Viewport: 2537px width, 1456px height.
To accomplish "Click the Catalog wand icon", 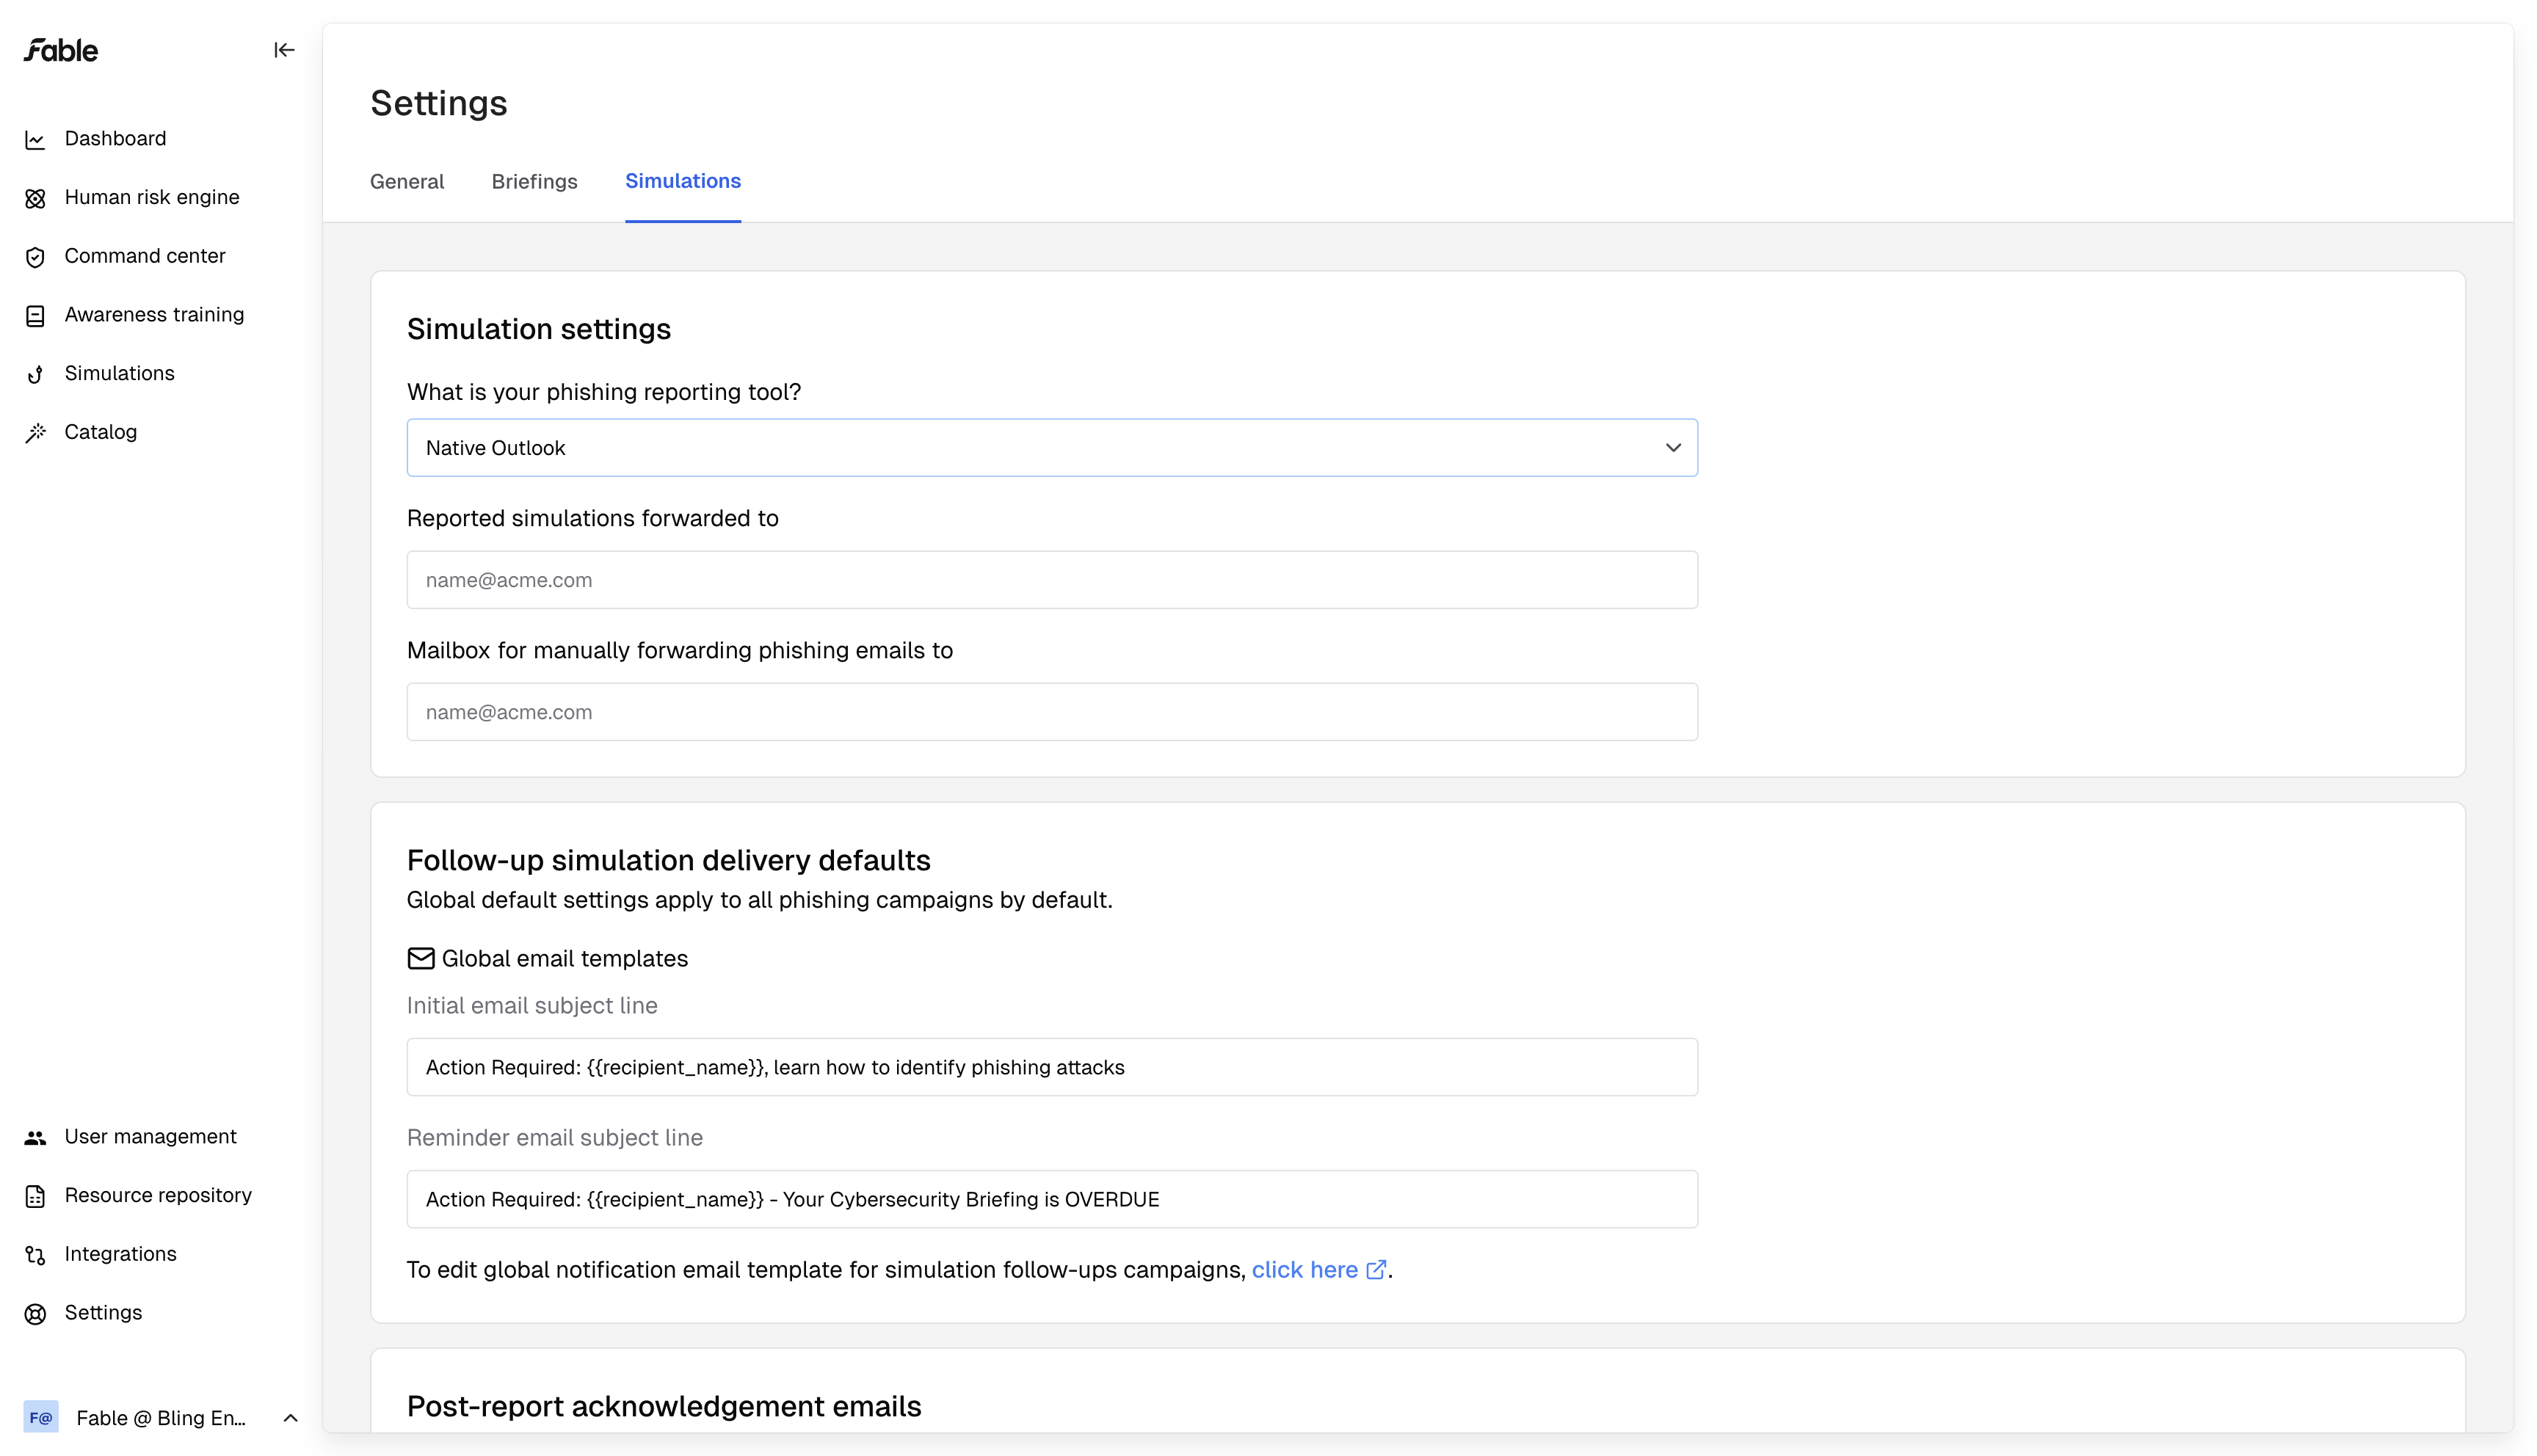I will 35,433.
